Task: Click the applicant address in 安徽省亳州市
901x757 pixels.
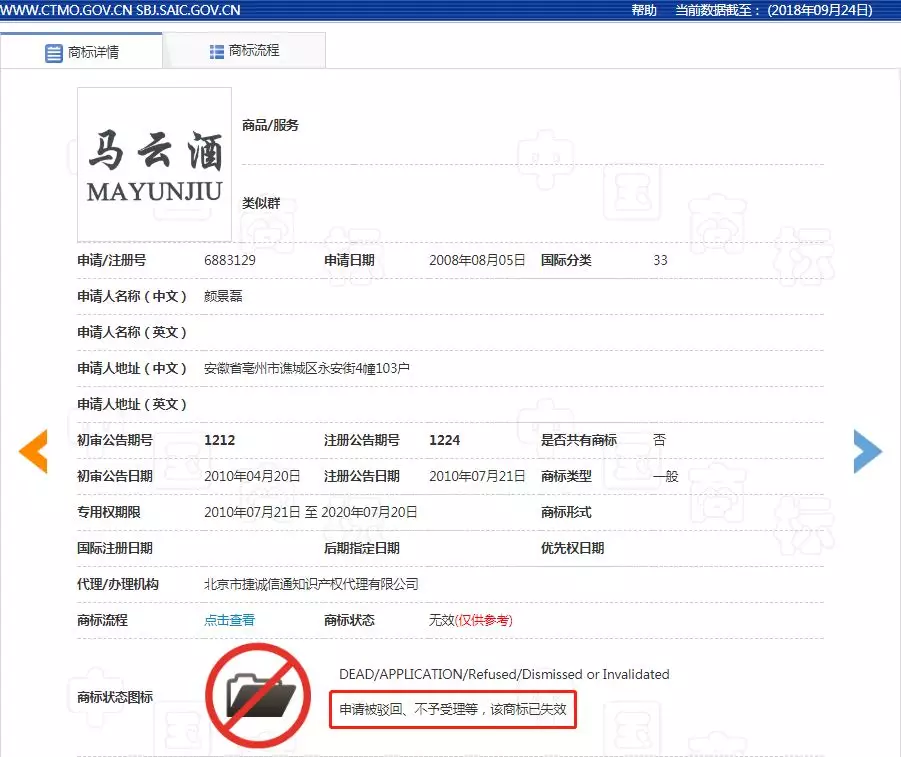Action: pyautogui.click(x=306, y=368)
